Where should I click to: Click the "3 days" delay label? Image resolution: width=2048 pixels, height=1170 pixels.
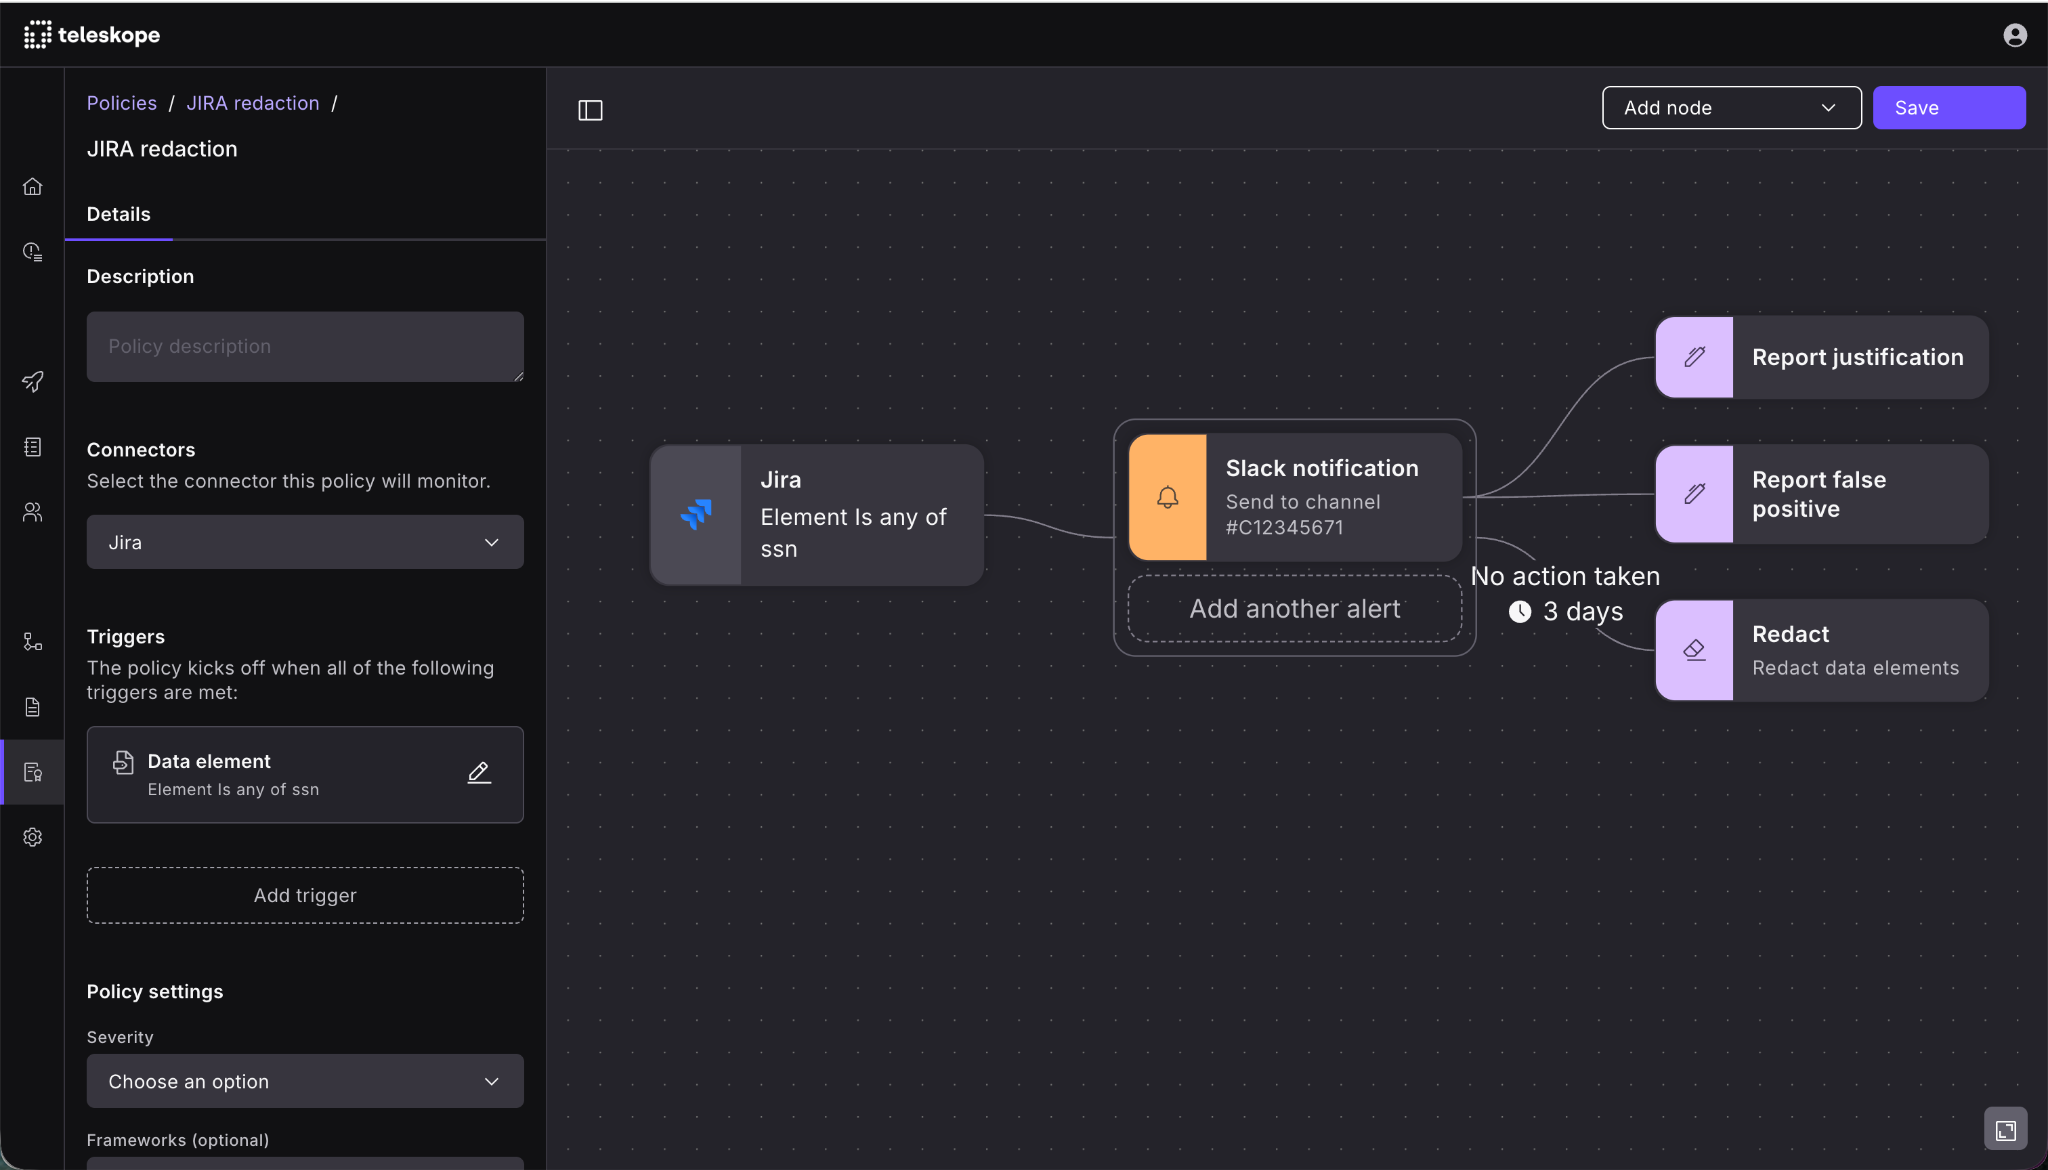click(x=1583, y=612)
